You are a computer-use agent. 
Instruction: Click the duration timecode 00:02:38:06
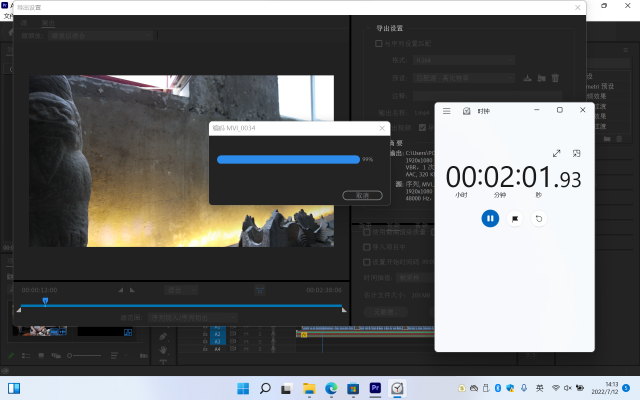coord(324,290)
